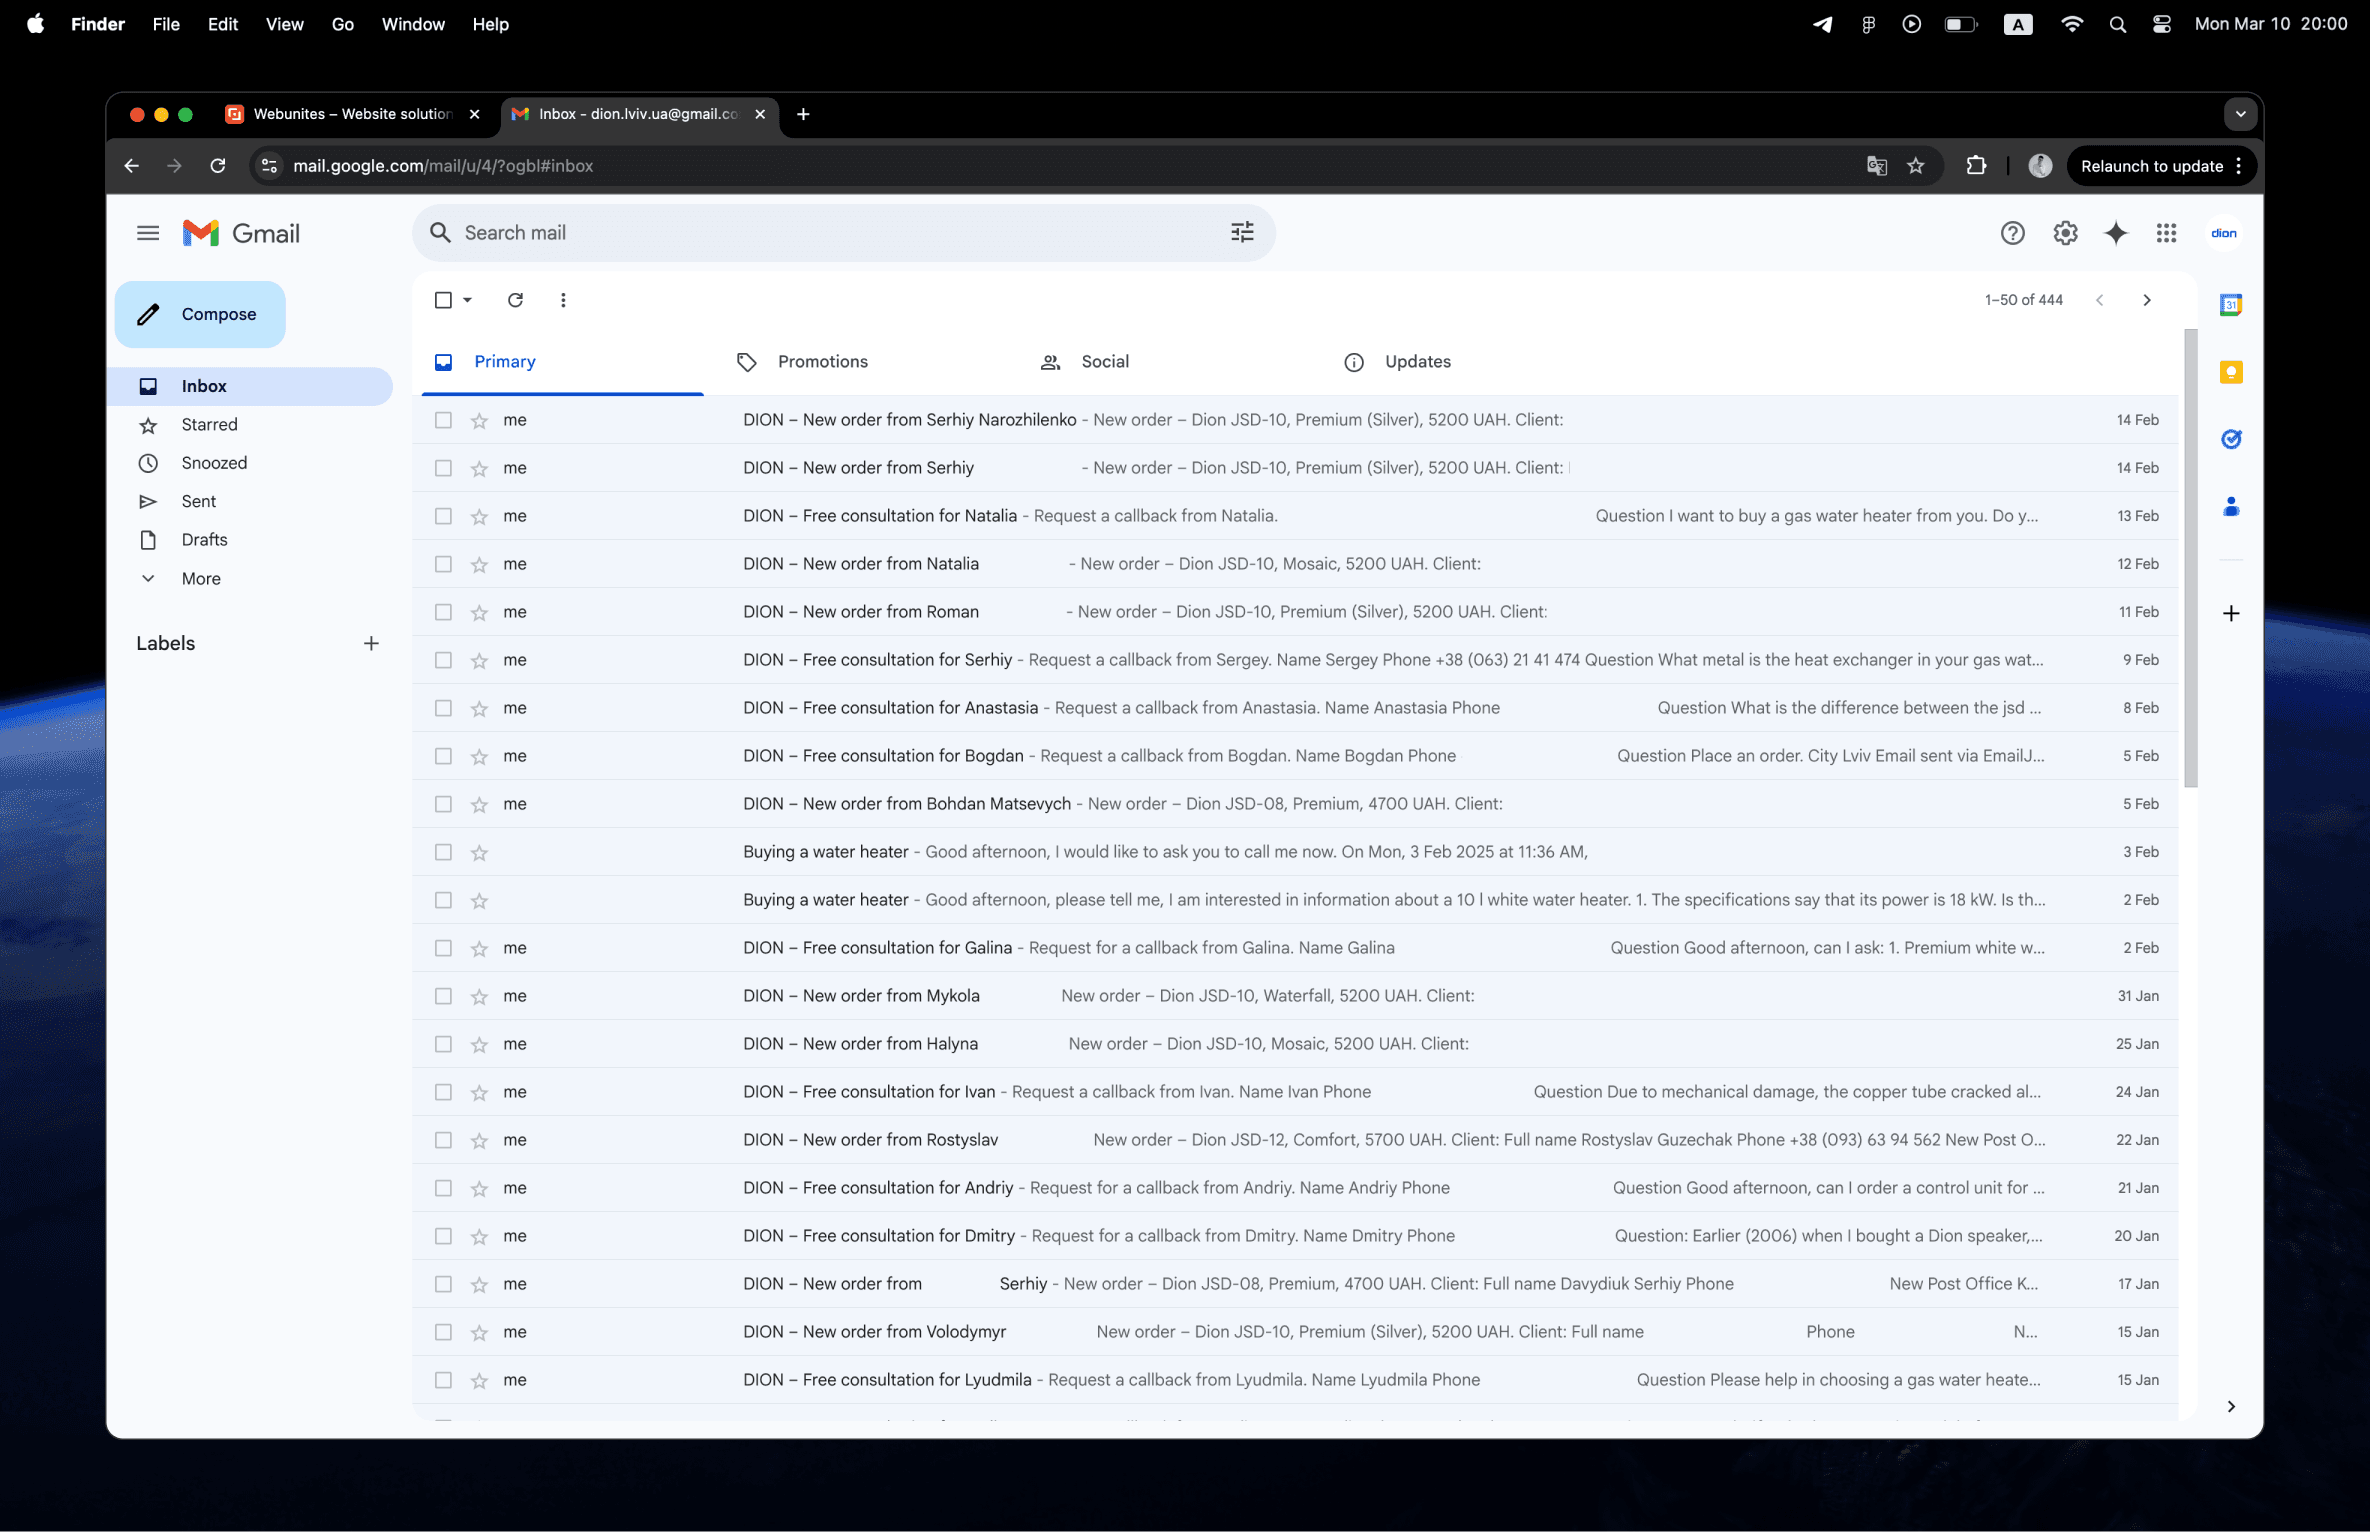Open the Starred folder
The image size is (2370, 1532).
coord(209,425)
